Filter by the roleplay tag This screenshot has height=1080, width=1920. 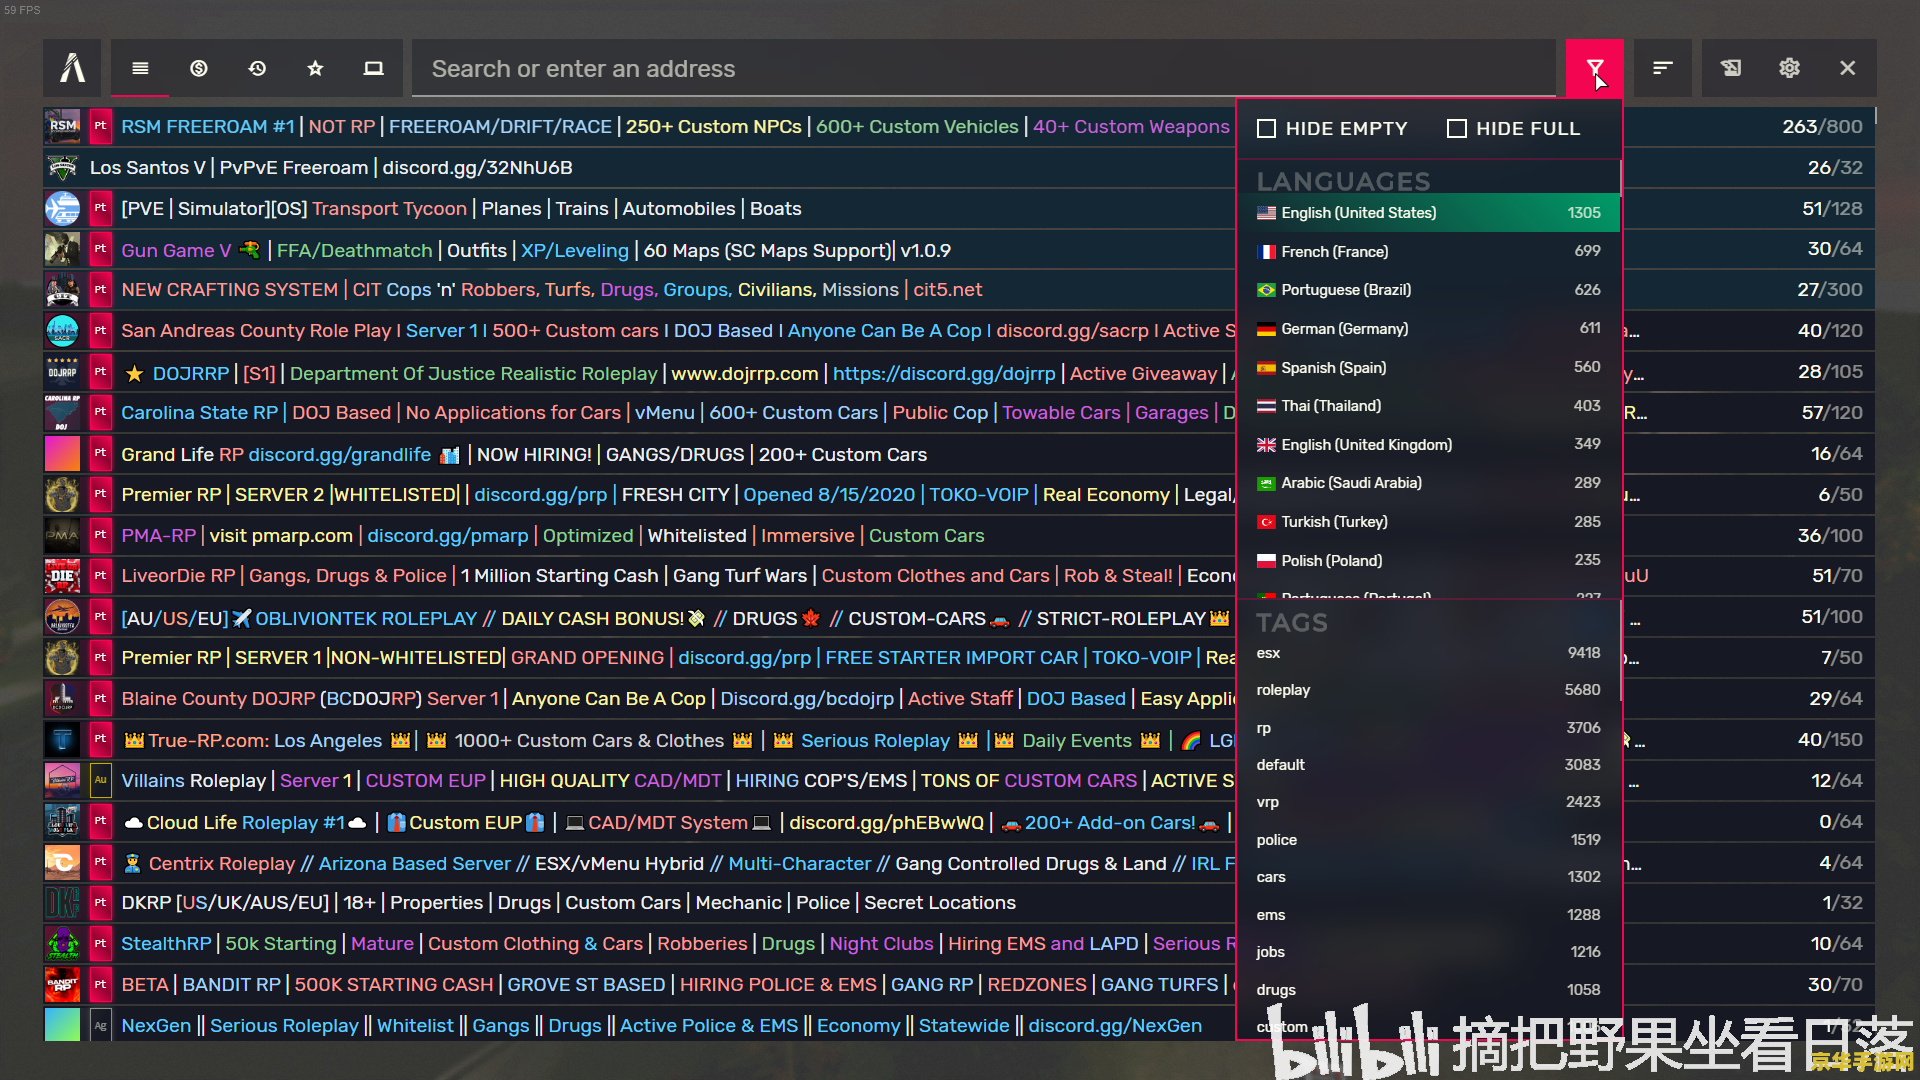click(x=1428, y=690)
